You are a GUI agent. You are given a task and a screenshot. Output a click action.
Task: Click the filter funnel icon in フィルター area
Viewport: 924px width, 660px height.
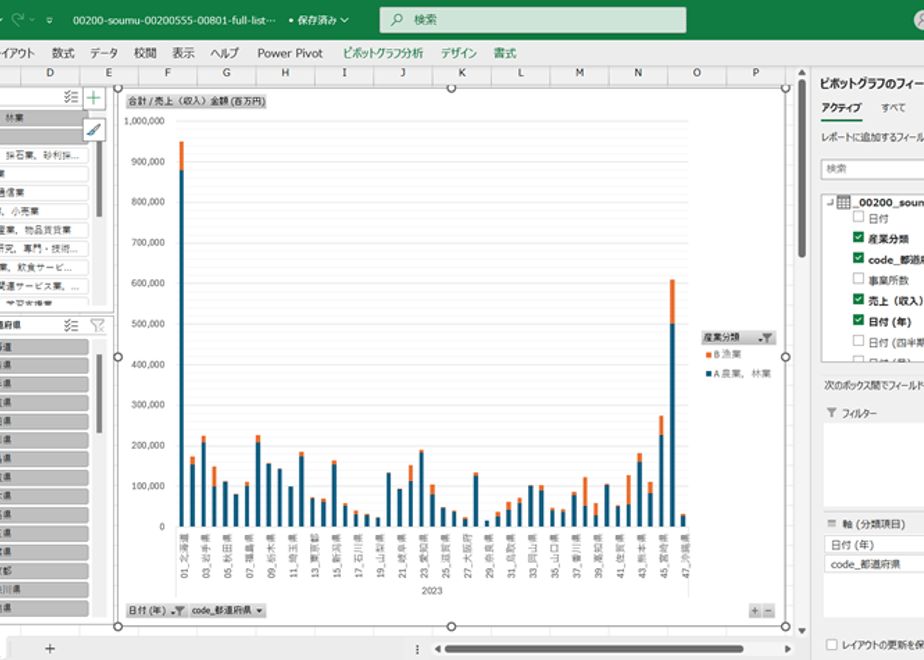(831, 412)
